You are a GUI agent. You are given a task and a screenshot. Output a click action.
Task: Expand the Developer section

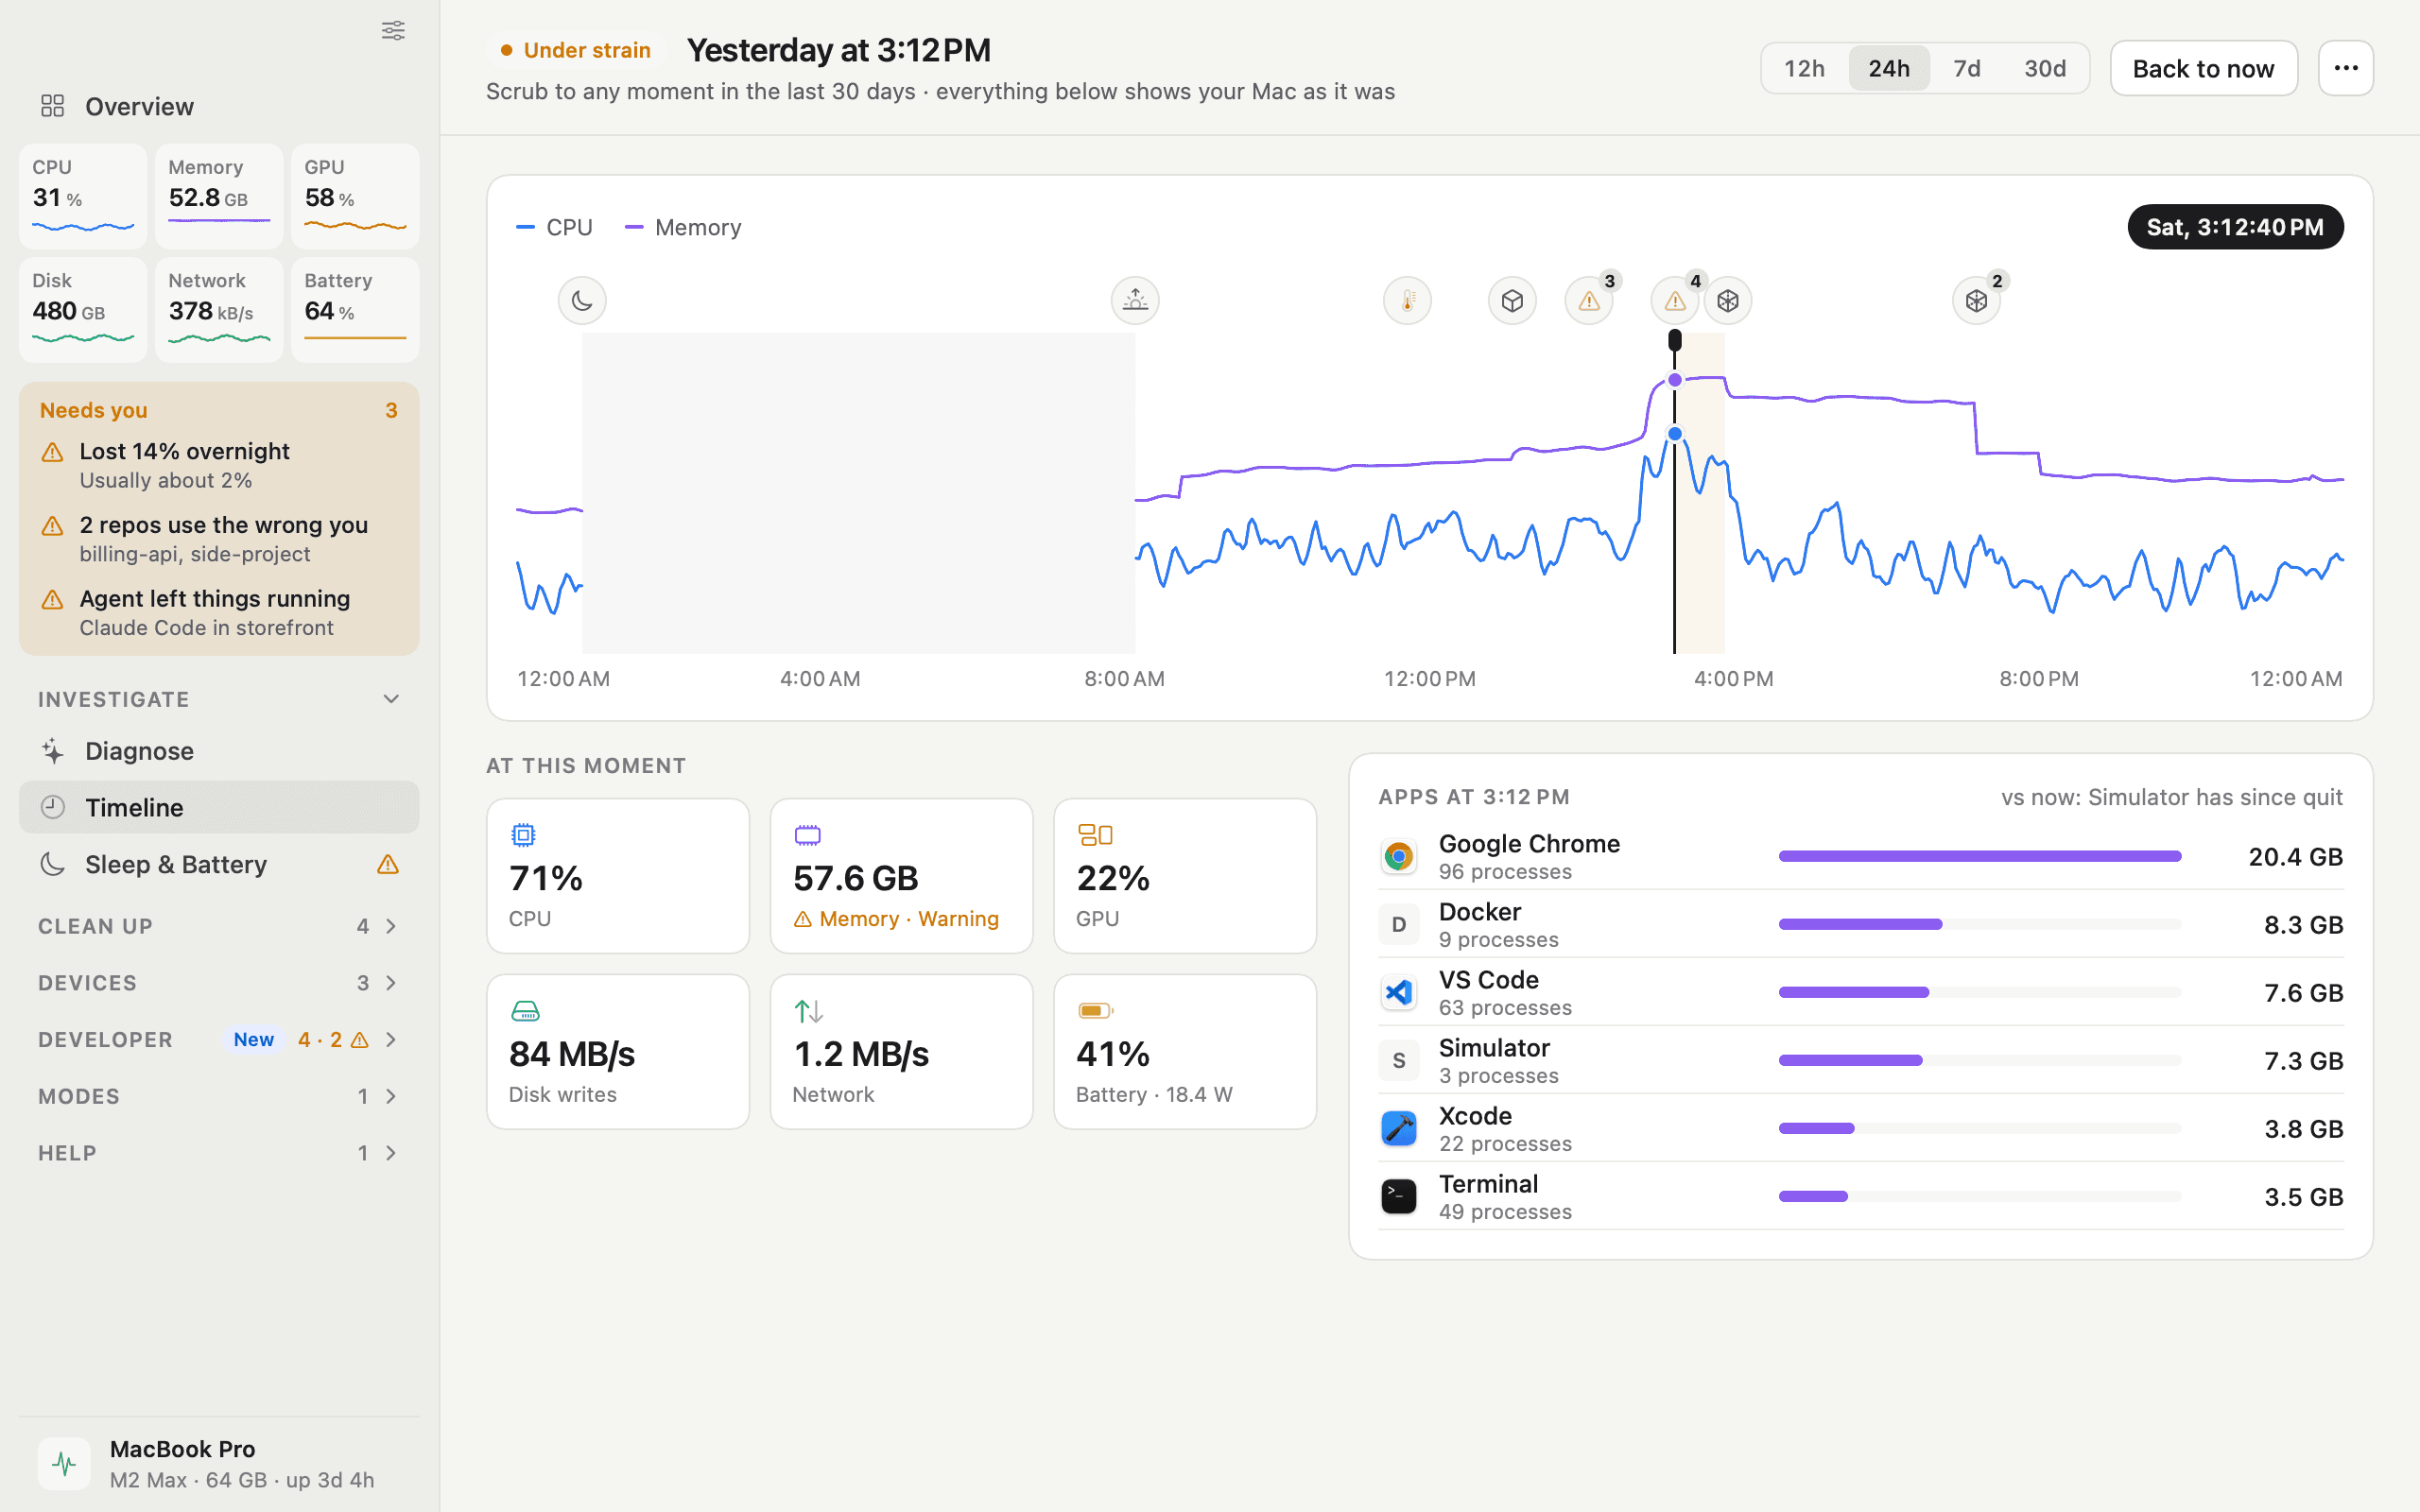[219, 1040]
